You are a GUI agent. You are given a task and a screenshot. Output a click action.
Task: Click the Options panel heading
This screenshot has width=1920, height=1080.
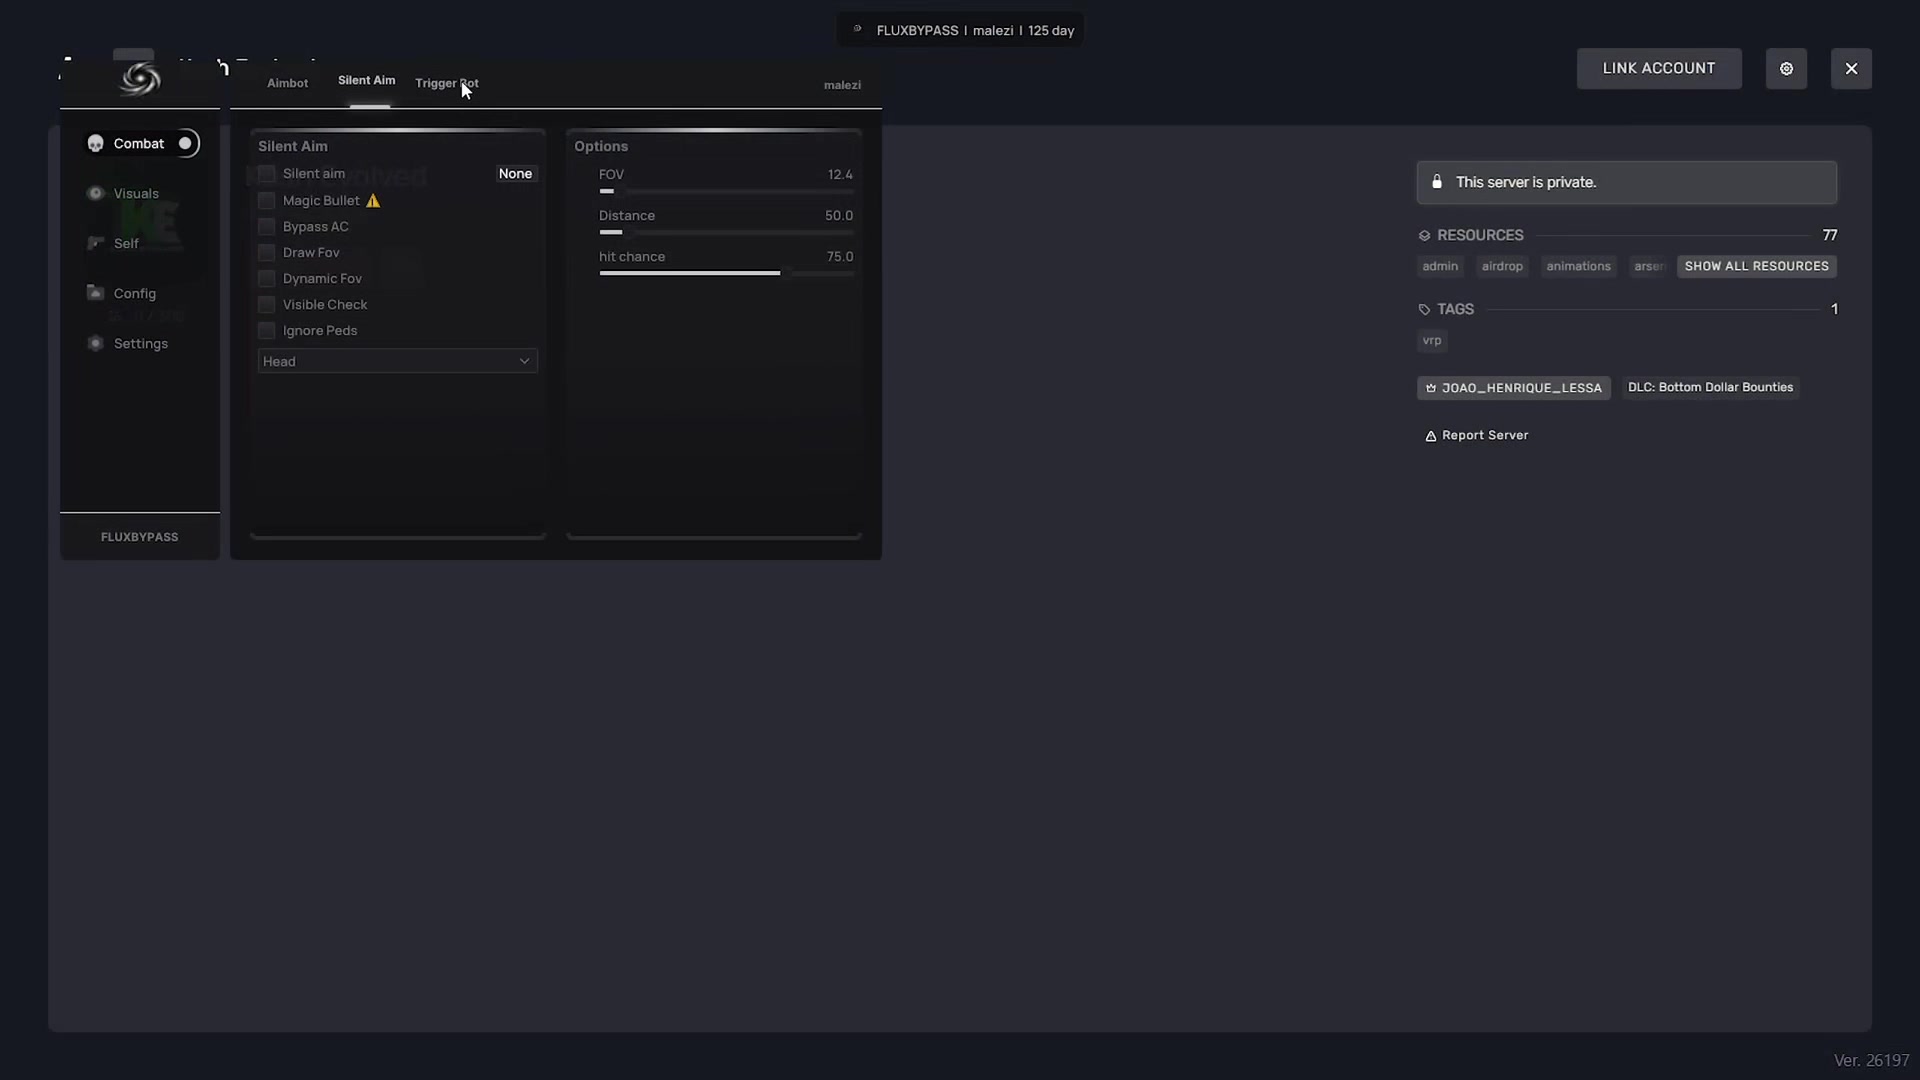point(601,146)
